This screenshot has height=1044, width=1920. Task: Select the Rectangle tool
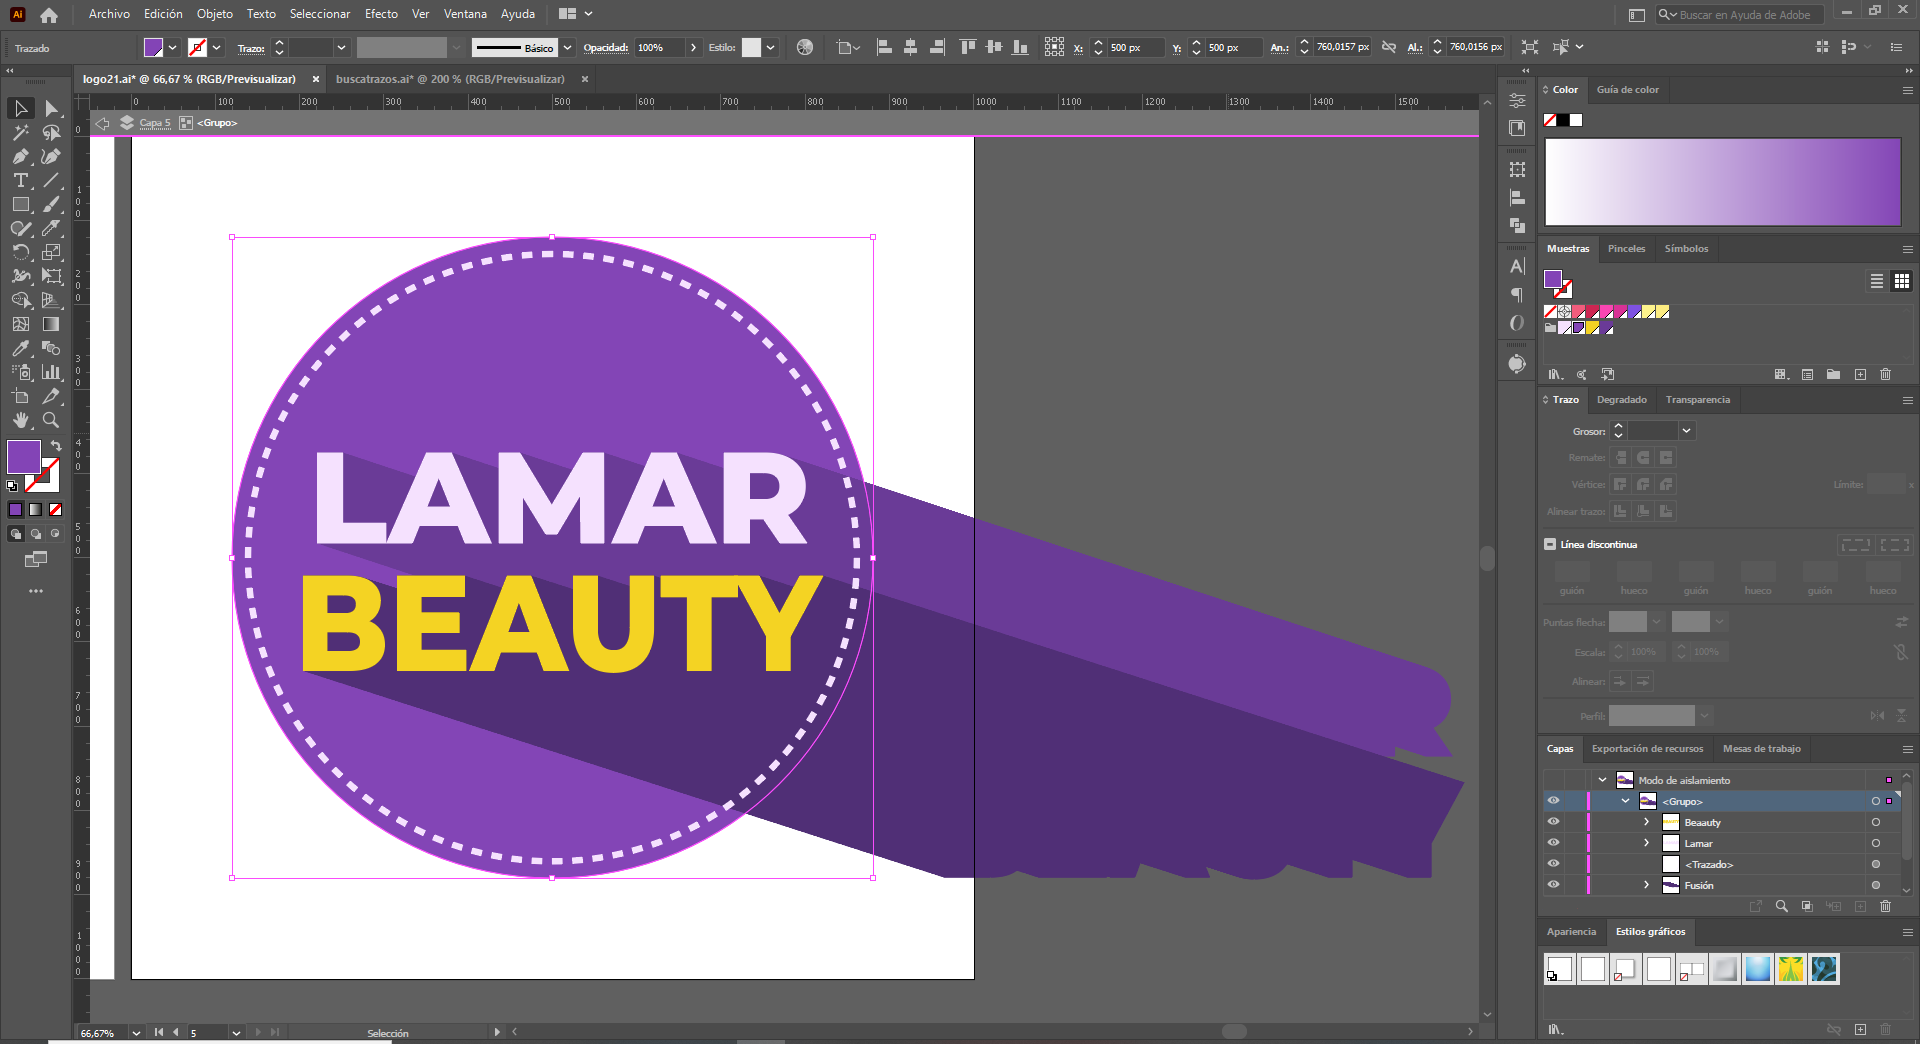20,204
